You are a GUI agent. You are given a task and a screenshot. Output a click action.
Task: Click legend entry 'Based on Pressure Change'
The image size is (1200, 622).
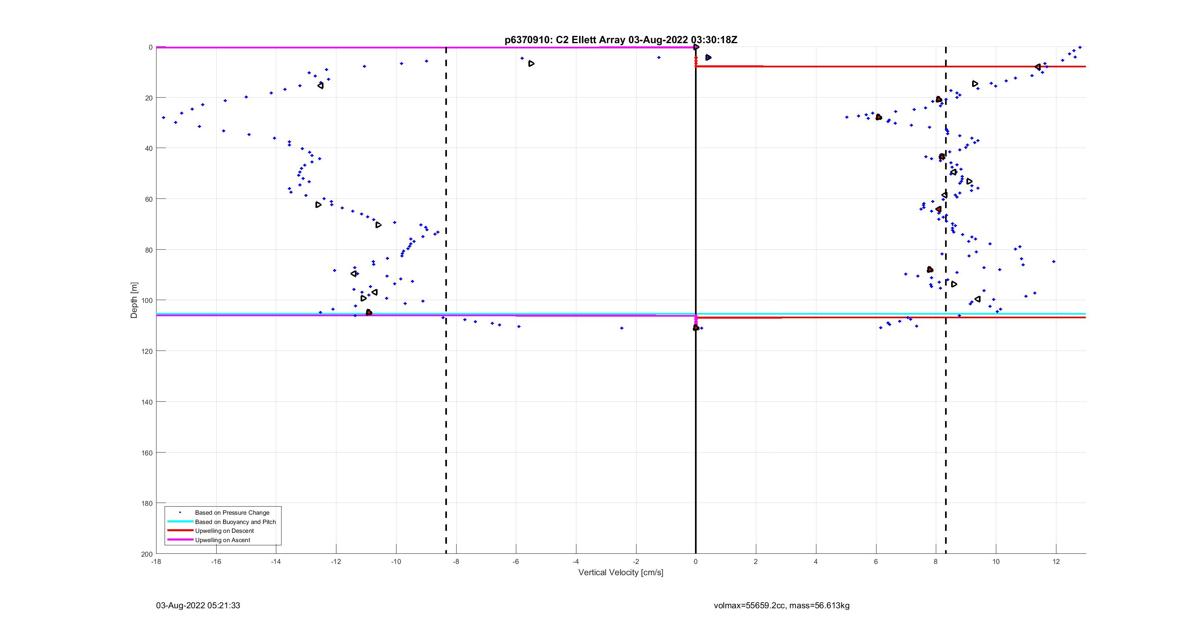tap(232, 513)
